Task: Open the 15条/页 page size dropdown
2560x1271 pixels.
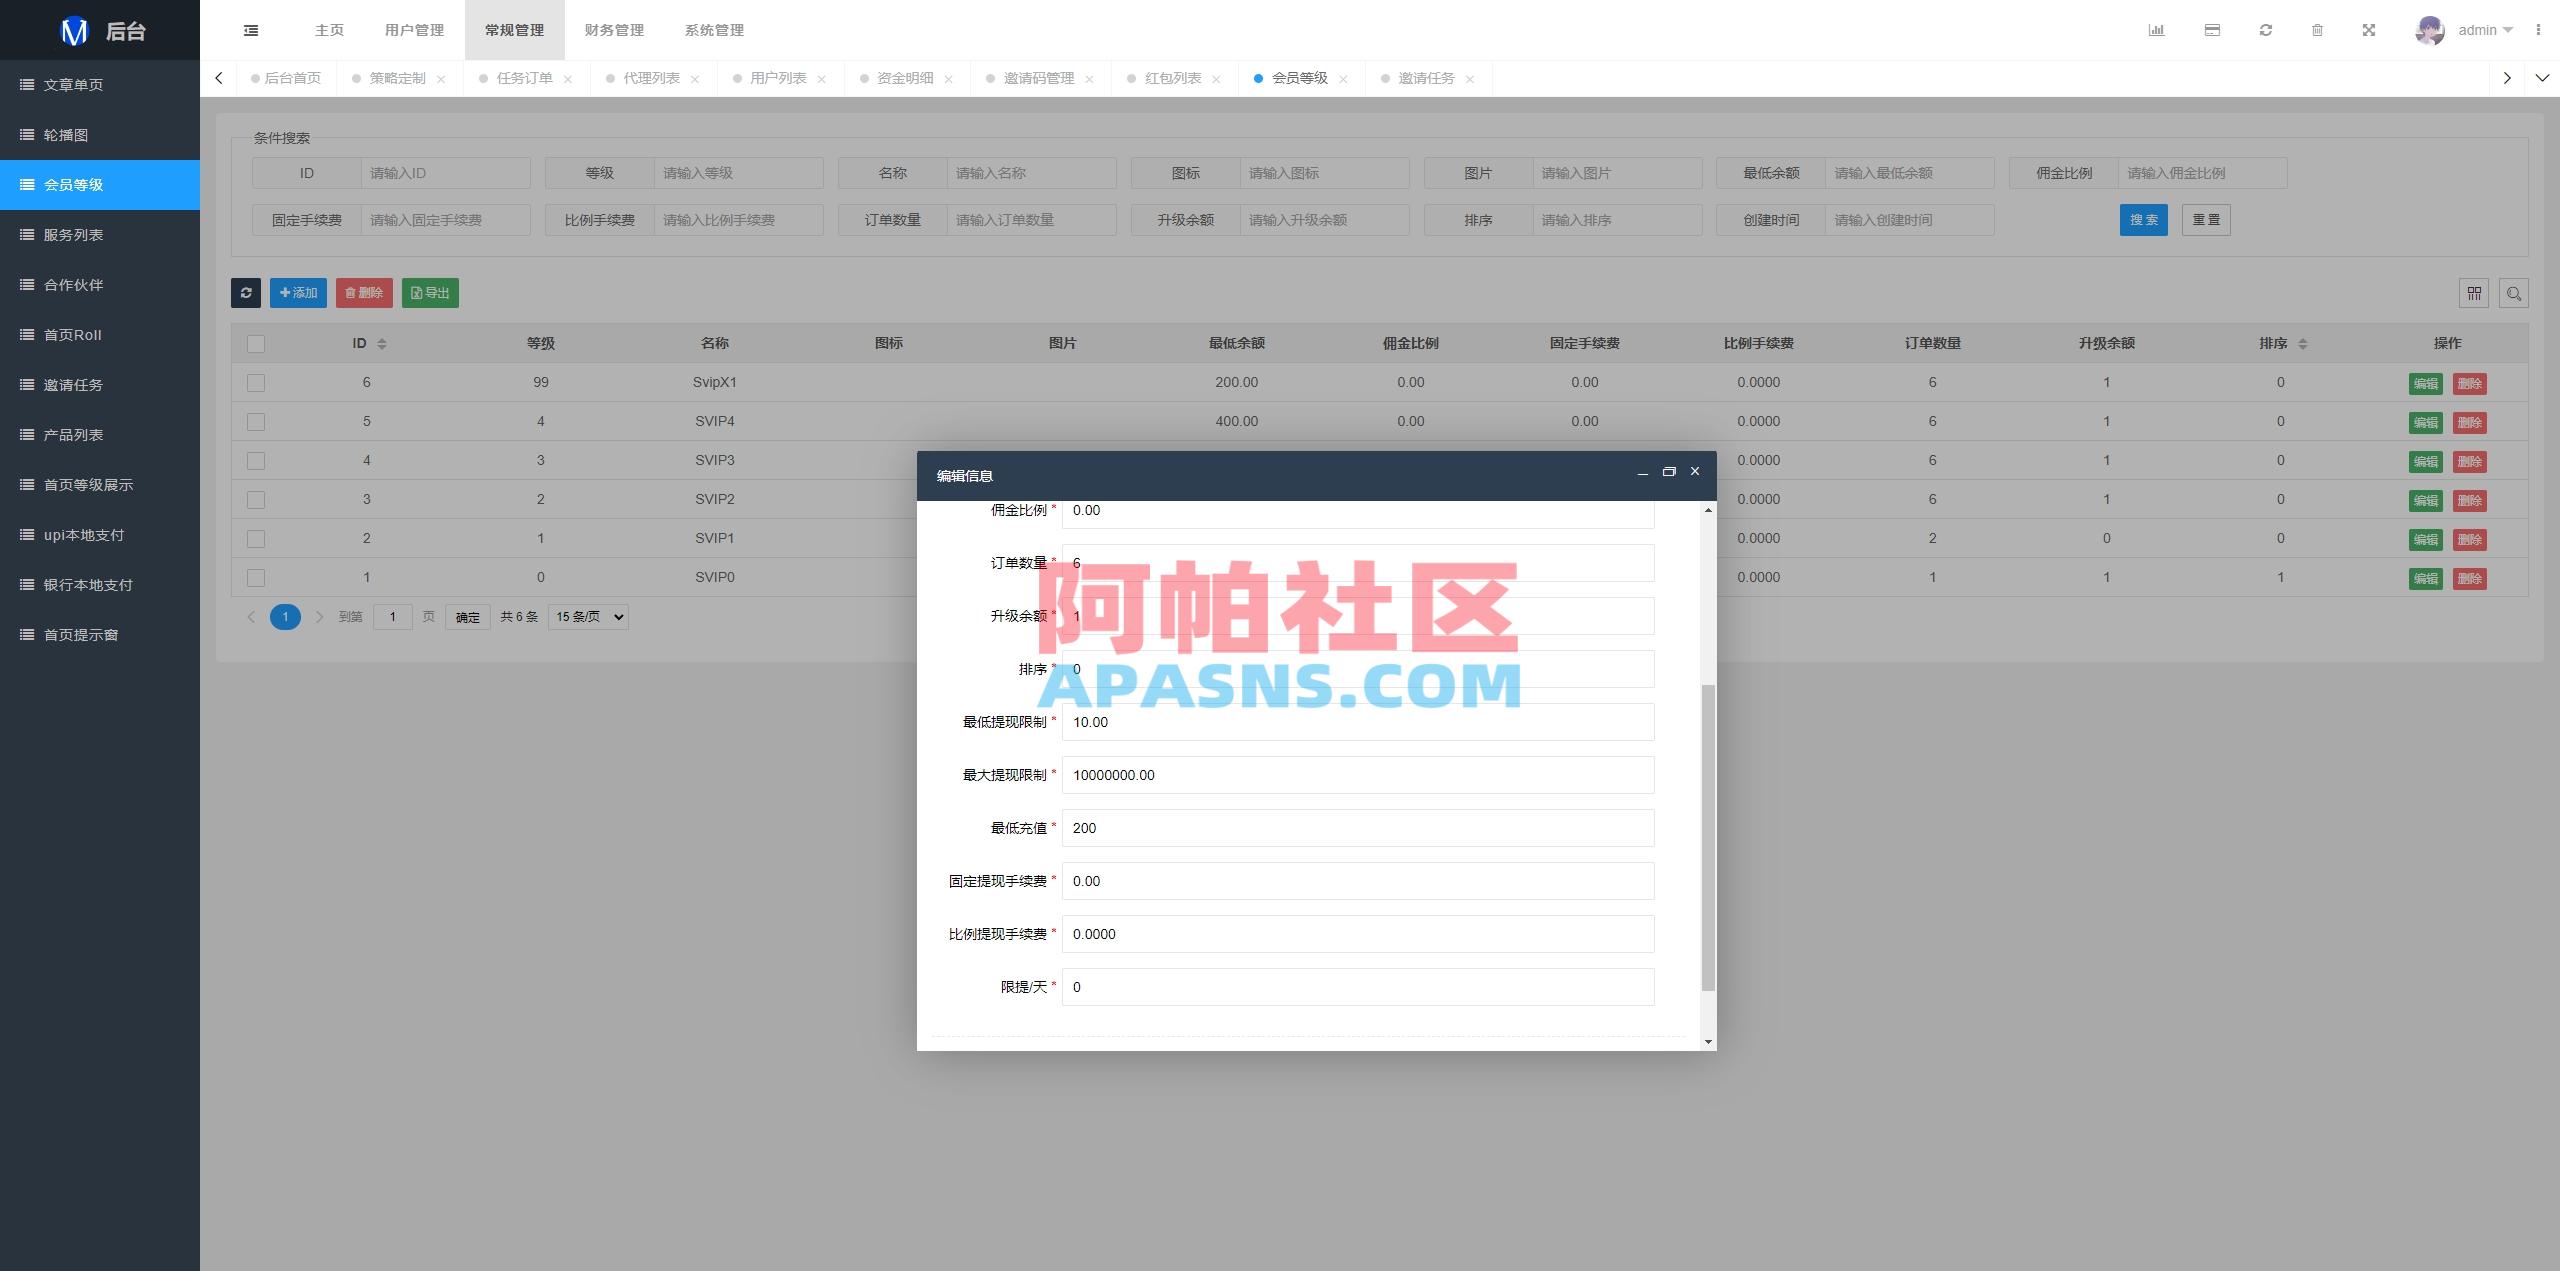Action: click(x=587, y=616)
